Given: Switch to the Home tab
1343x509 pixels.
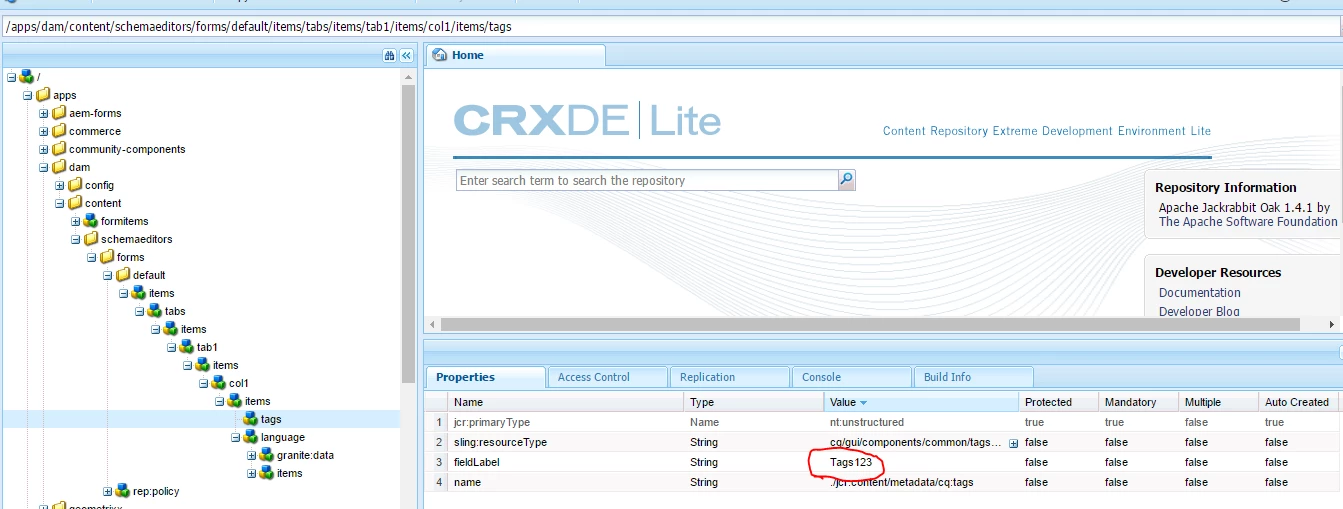Looking at the screenshot, I should tap(515, 55).
